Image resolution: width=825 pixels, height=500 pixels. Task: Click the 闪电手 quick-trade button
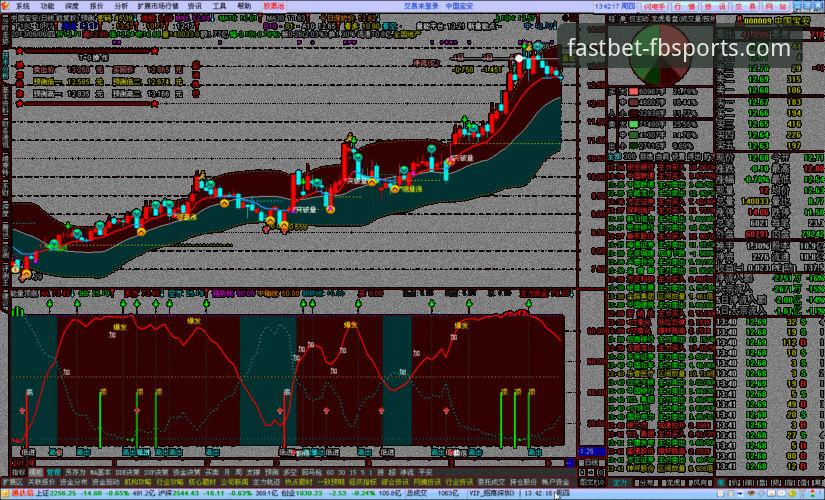pyautogui.click(x=654, y=6)
